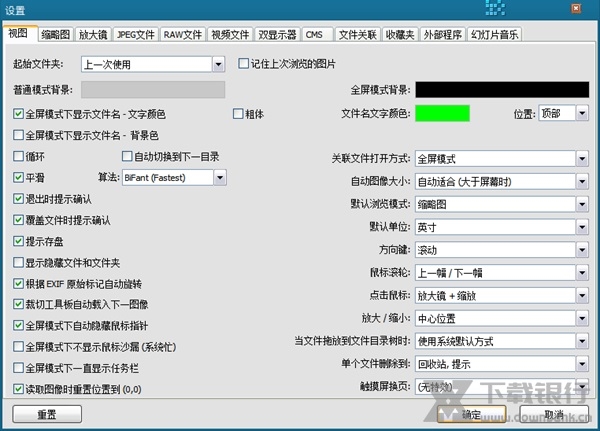Toggle the 粗体 checkbox
Viewport: 600px width, 431px height.
click(x=238, y=114)
